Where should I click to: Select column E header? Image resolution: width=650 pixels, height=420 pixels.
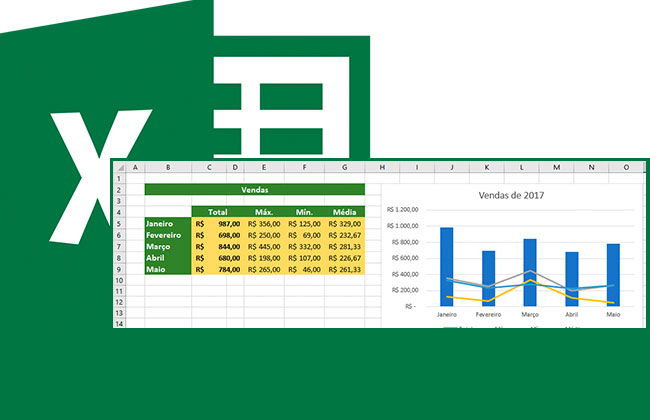pyautogui.click(x=264, y=168)
